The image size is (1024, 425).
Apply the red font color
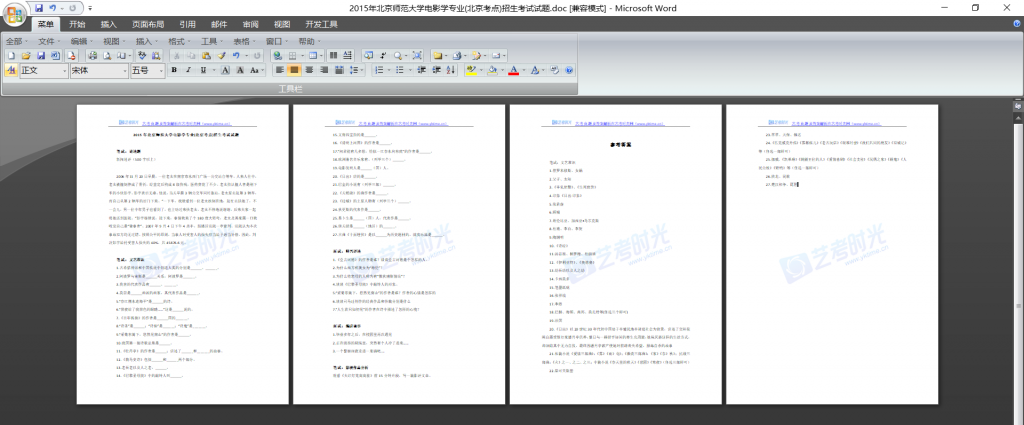513,71
